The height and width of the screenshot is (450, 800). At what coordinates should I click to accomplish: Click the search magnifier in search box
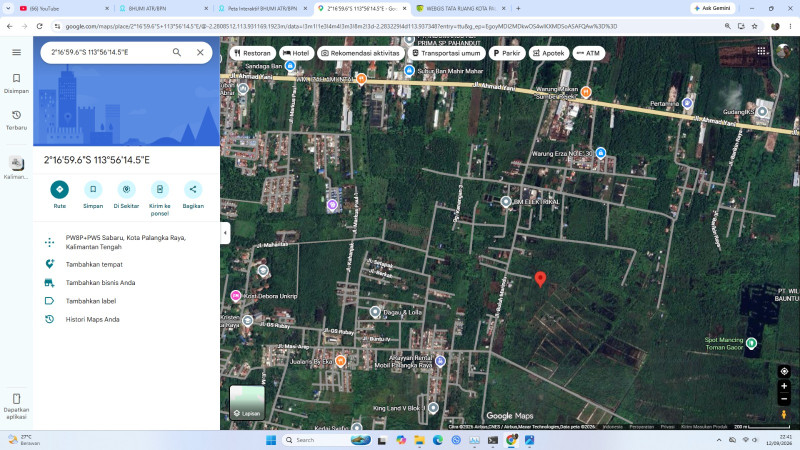click(177, 52)
